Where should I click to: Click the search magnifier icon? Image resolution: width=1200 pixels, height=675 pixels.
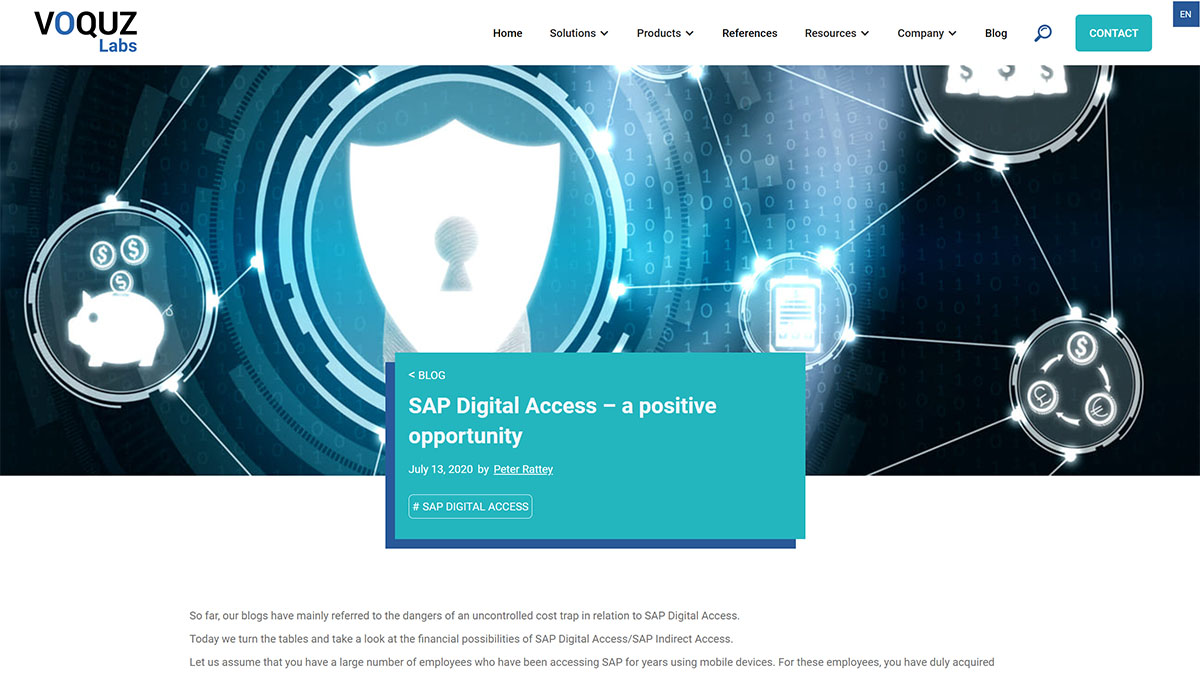(x=1043, y=33)
